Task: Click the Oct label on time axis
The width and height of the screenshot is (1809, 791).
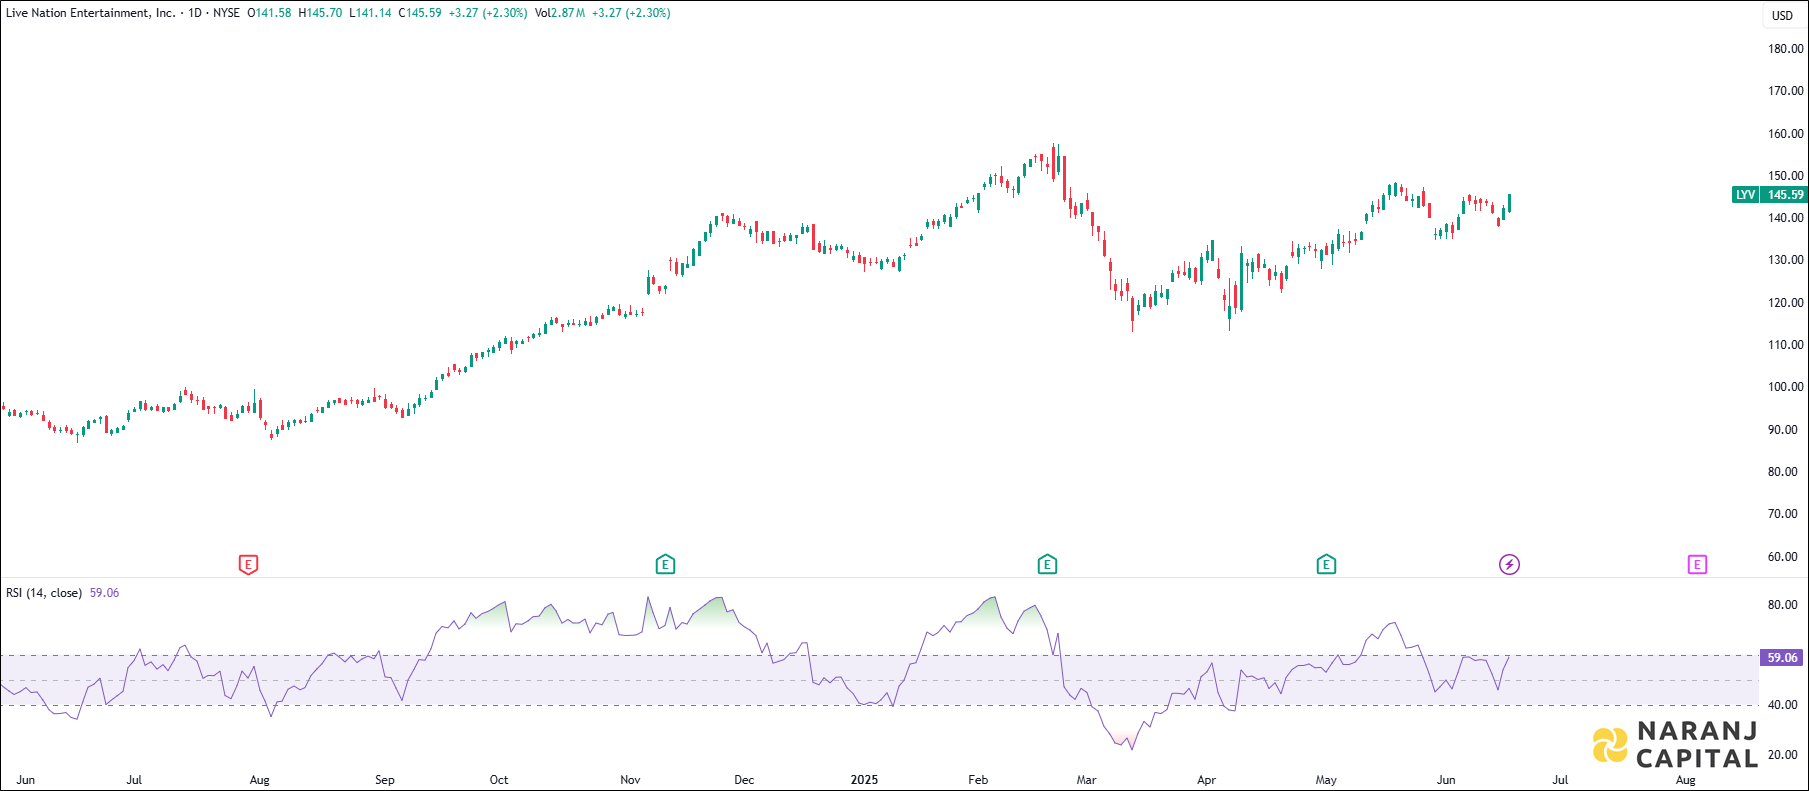Action: (499, 780)
